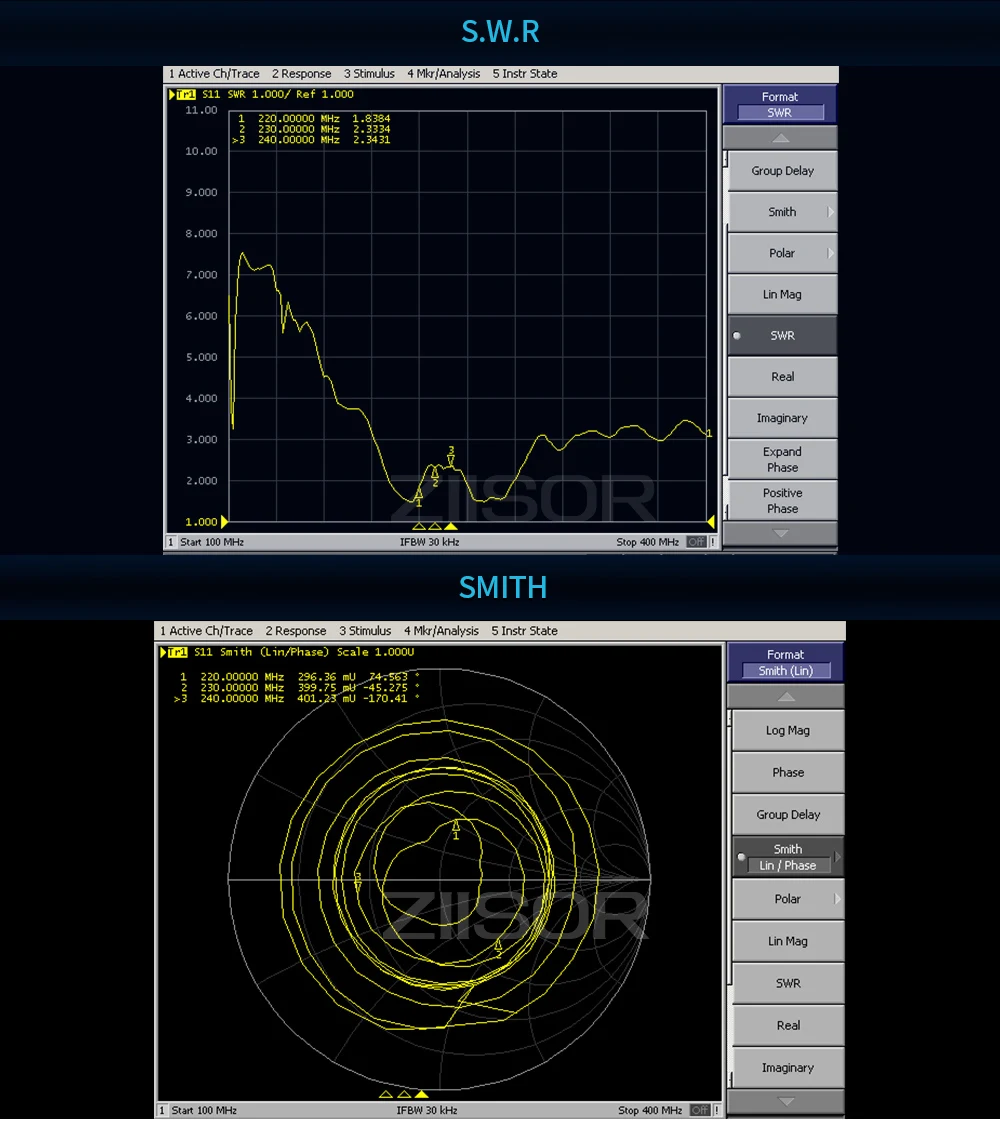
Task: Select Phase format in Smith window
Action: coord(788,772)
